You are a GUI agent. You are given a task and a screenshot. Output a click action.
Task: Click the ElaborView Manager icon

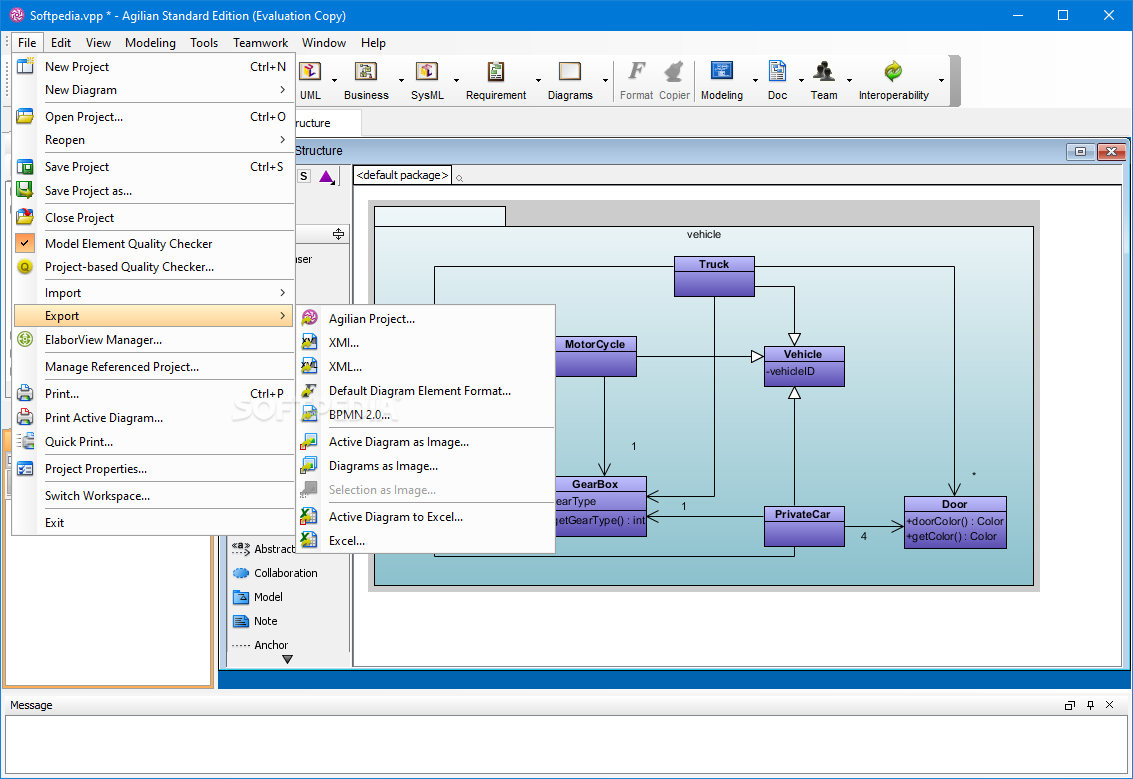25,339
